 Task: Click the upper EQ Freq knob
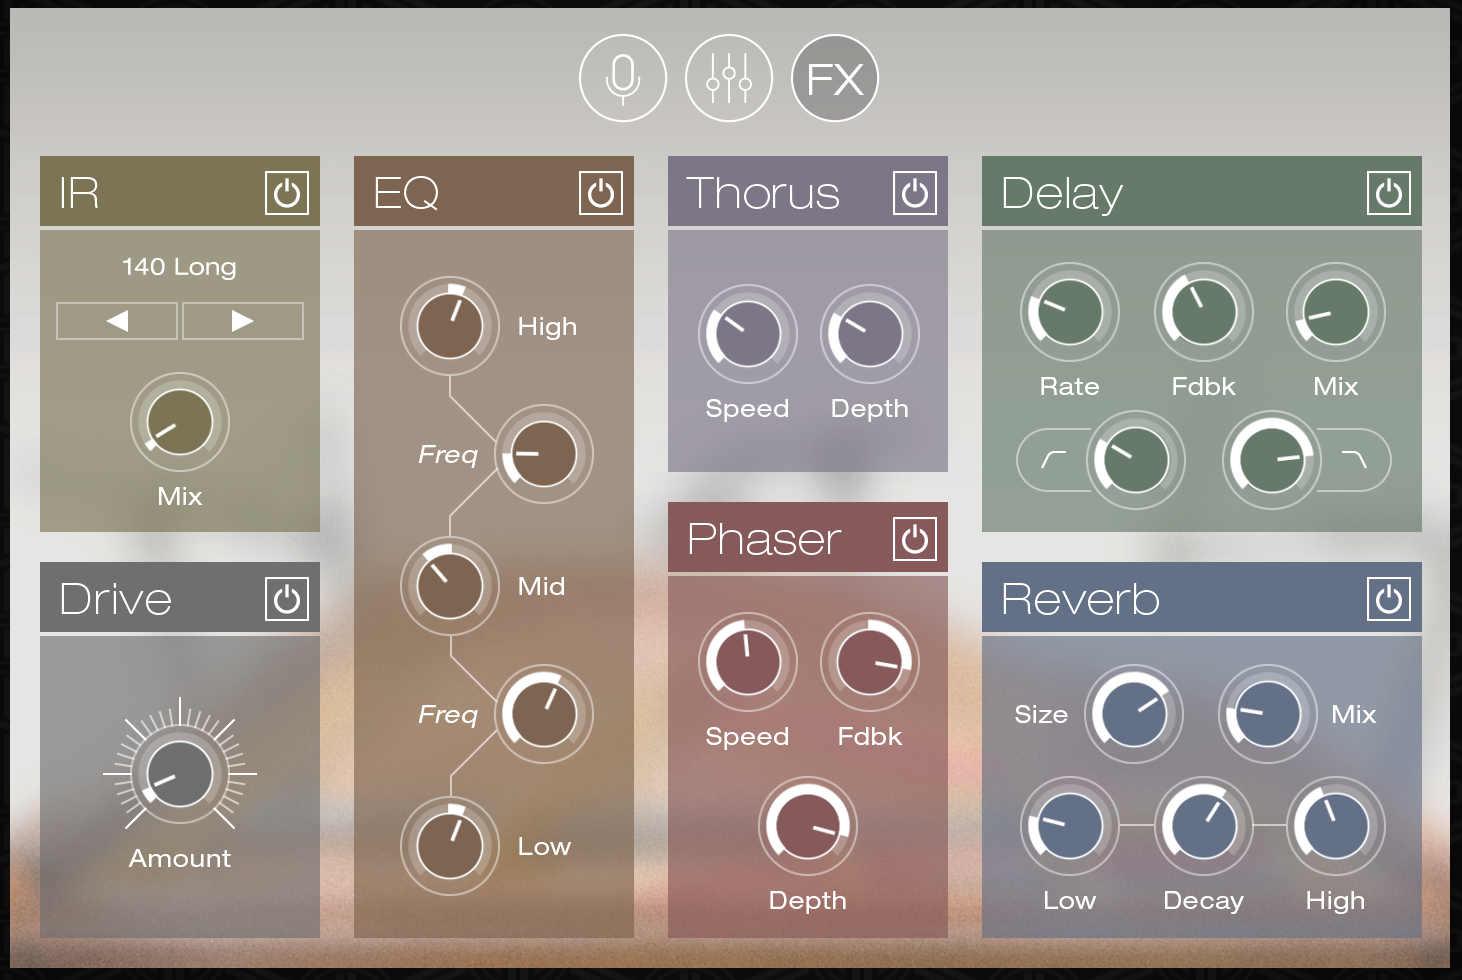click(544, 454)
